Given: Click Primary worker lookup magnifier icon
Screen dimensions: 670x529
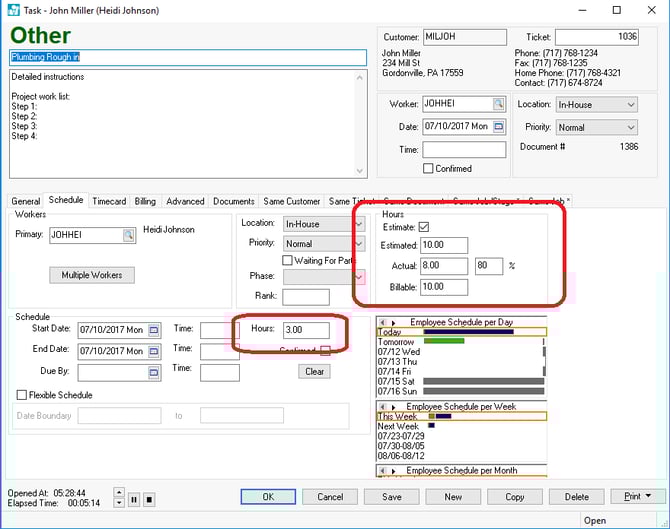Looking at the screenshot, I should [128, 235].
